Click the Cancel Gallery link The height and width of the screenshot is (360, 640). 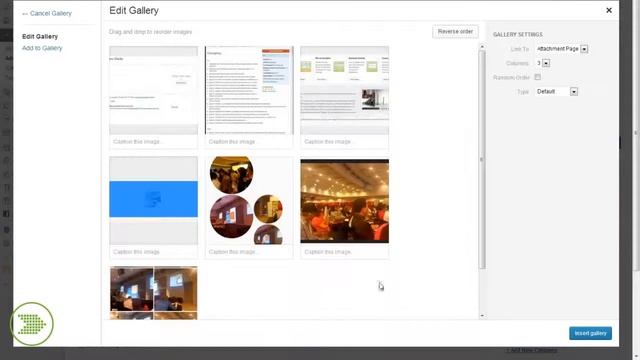click(x=47, y=13)
